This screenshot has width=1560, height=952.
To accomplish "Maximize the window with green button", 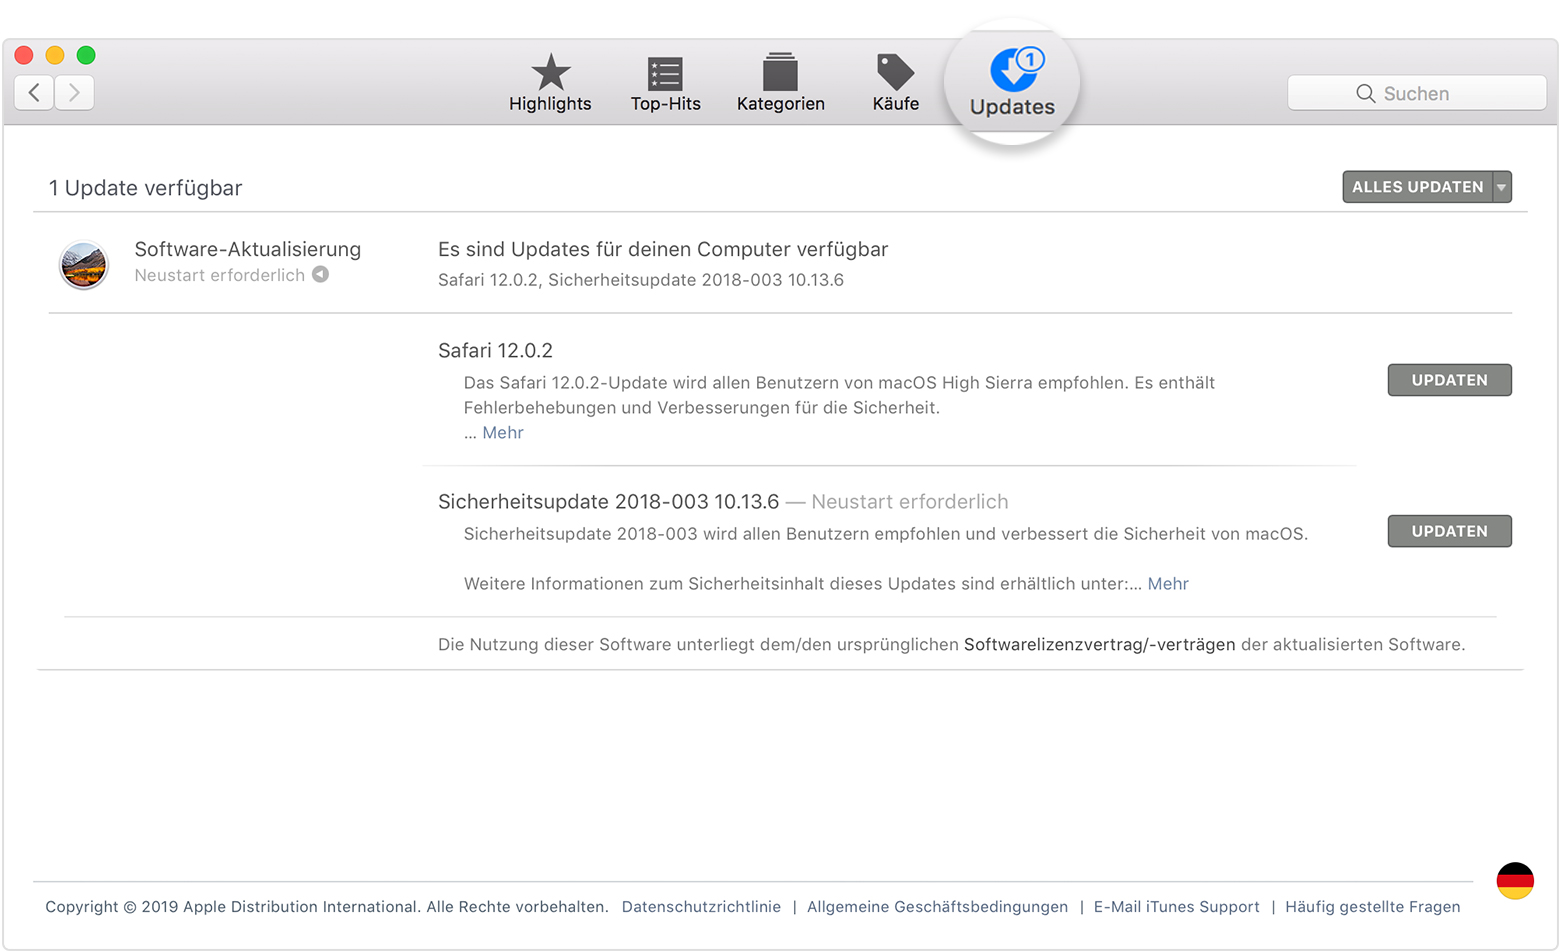I will tap(86, 55).
